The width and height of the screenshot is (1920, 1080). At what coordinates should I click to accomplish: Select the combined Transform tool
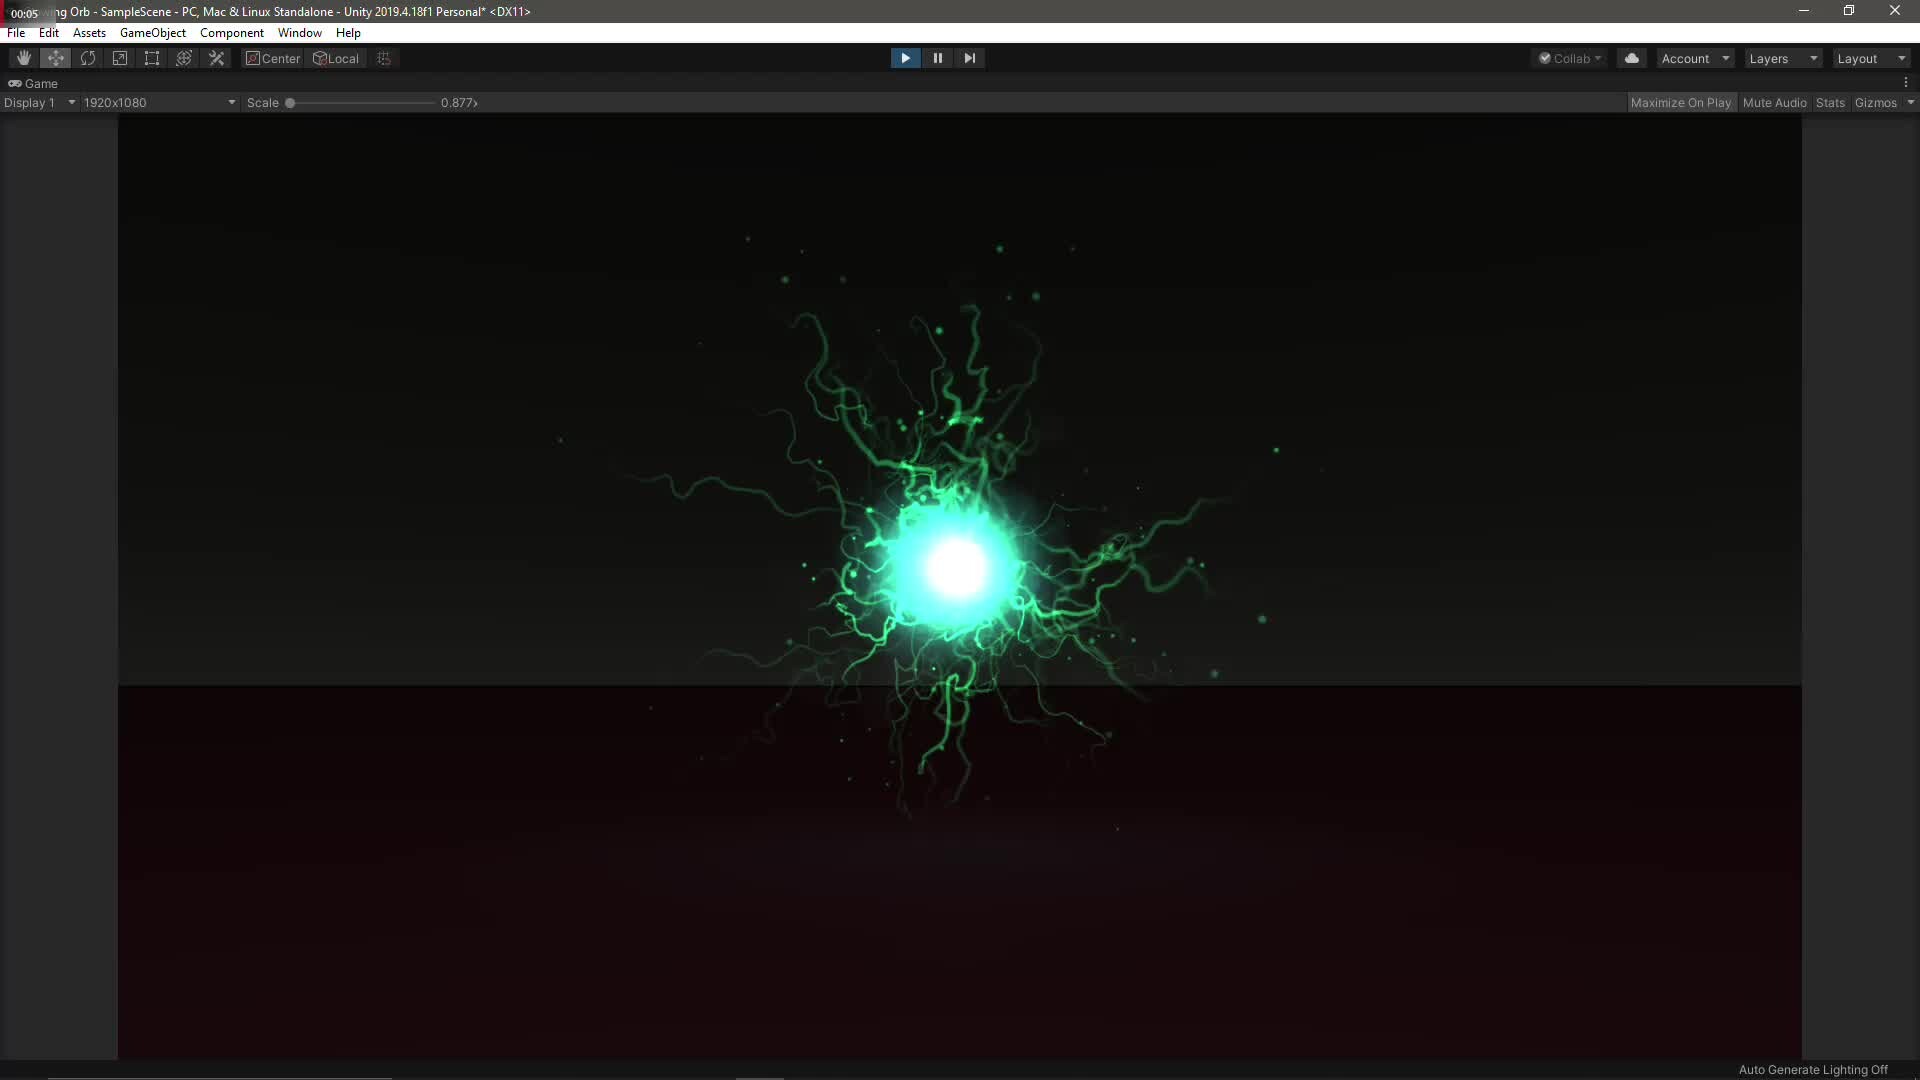point(183,58)
